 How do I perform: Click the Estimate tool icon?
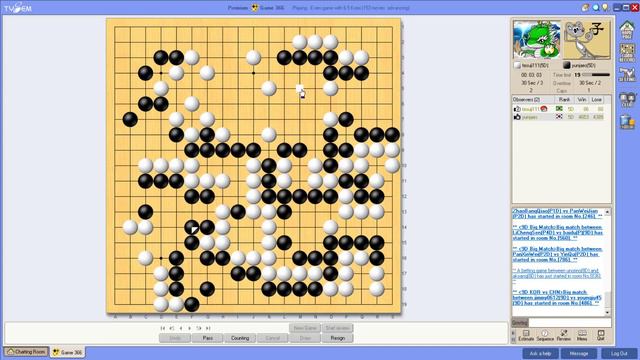(x=526, y=336)
